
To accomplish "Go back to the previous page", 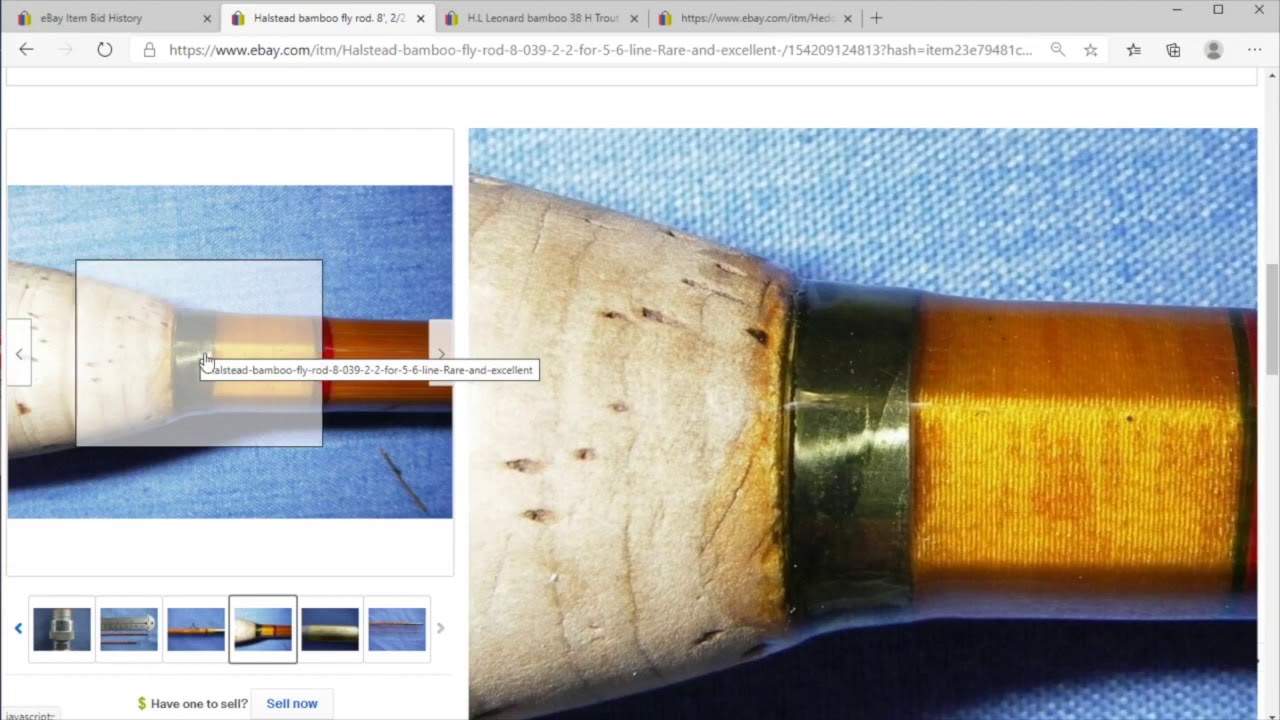I will pos(26,49).
